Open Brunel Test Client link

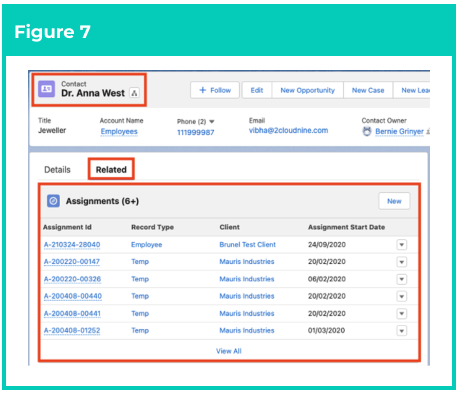248,245
